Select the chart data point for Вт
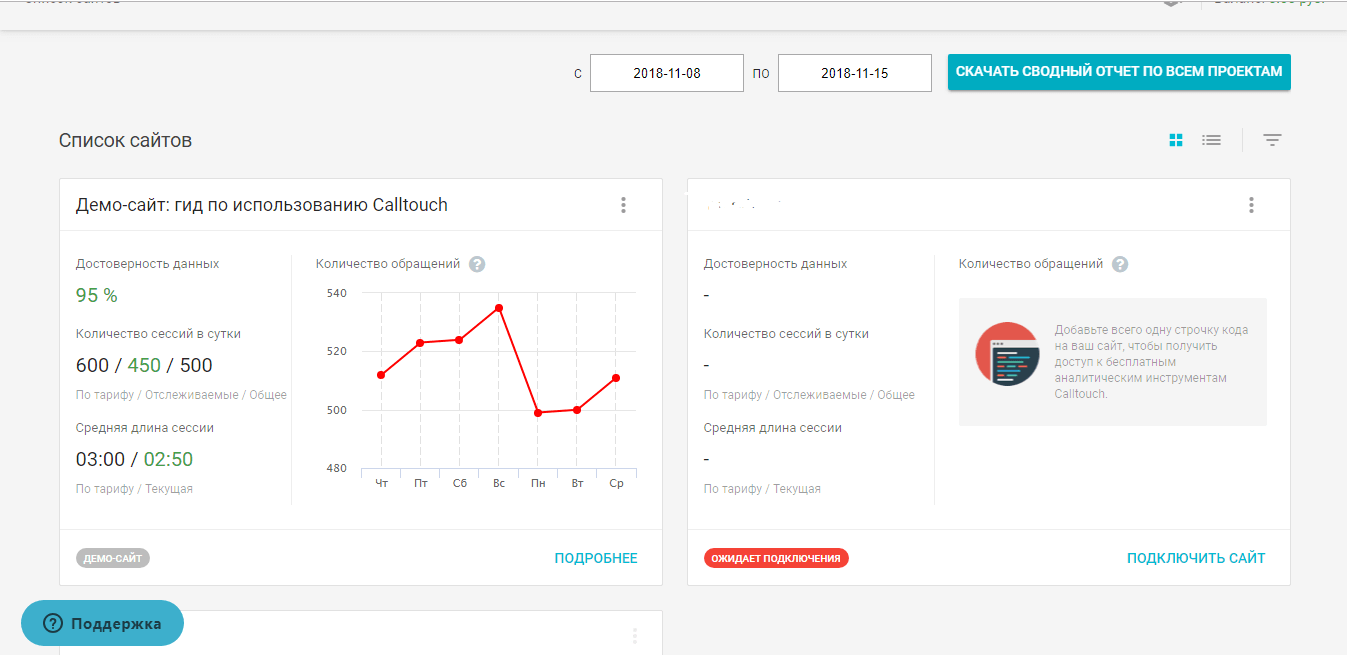The width and height of the screenshot is (1347, 655). [x=577, y=410]
